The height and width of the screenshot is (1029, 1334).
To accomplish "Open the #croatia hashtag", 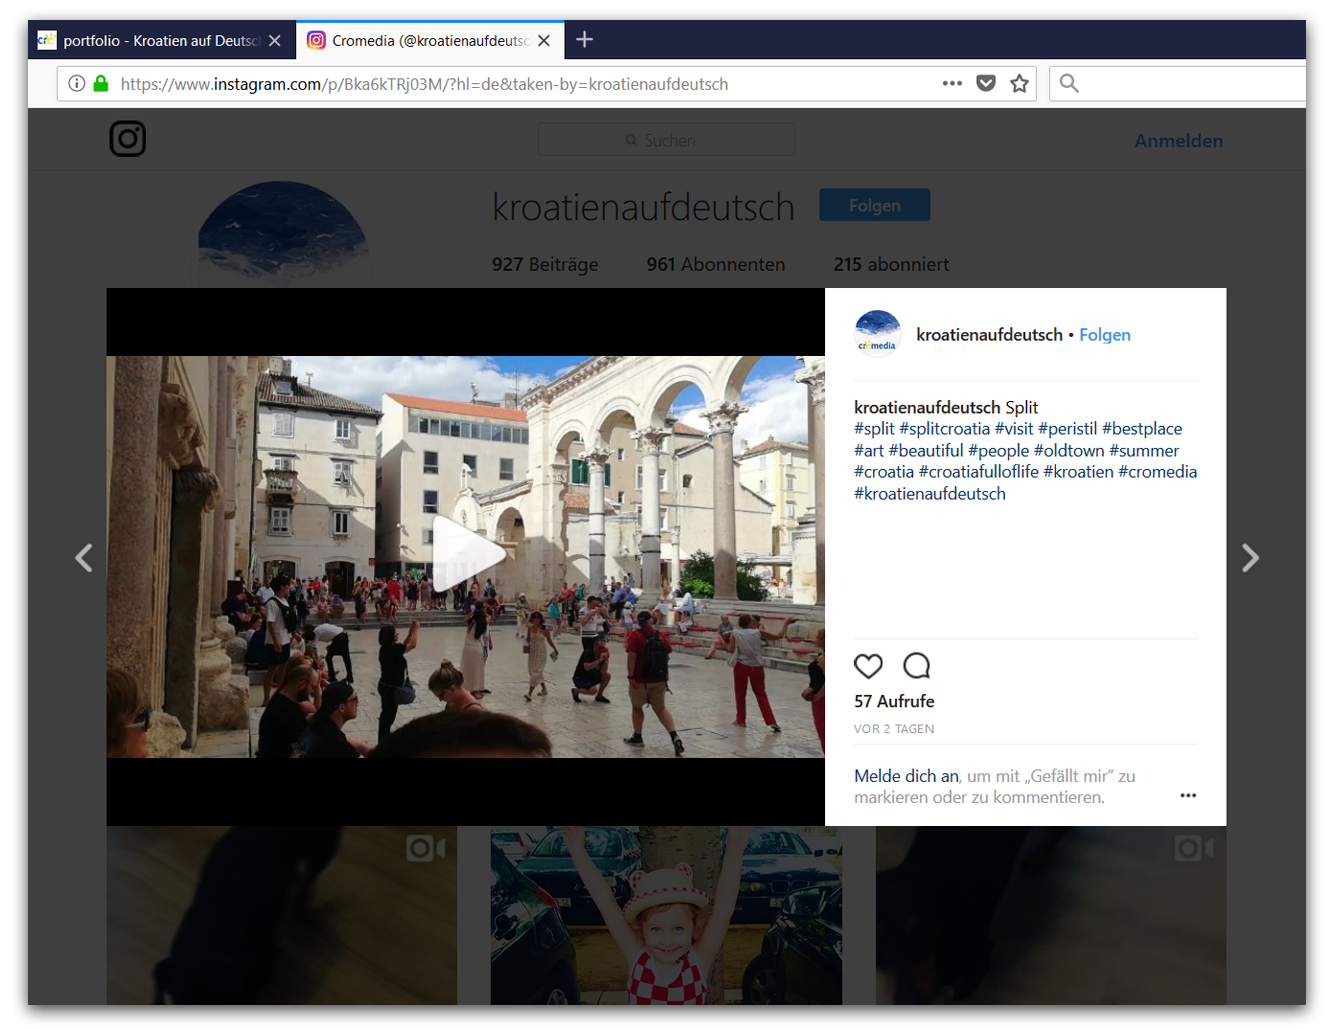I will (884, 472).
